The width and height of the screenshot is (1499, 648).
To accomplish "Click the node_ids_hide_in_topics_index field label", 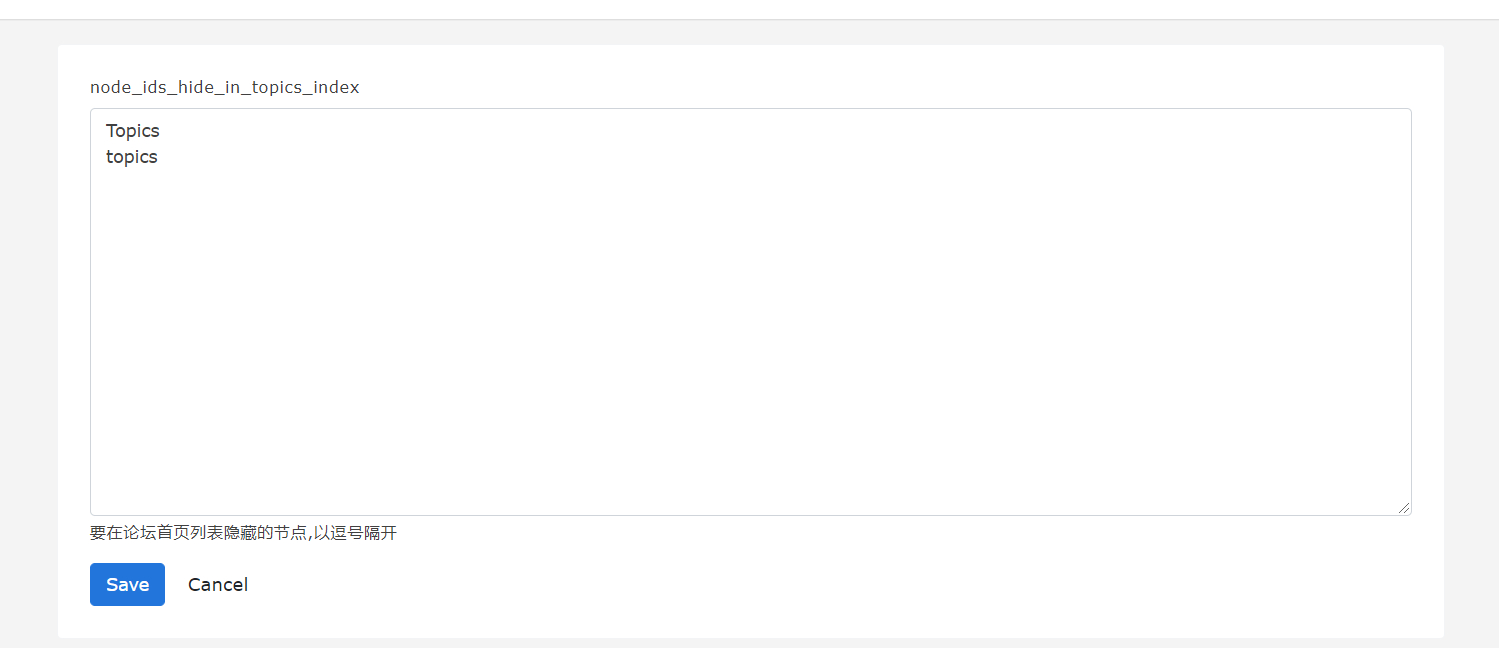I will click(x=225, y=87).
